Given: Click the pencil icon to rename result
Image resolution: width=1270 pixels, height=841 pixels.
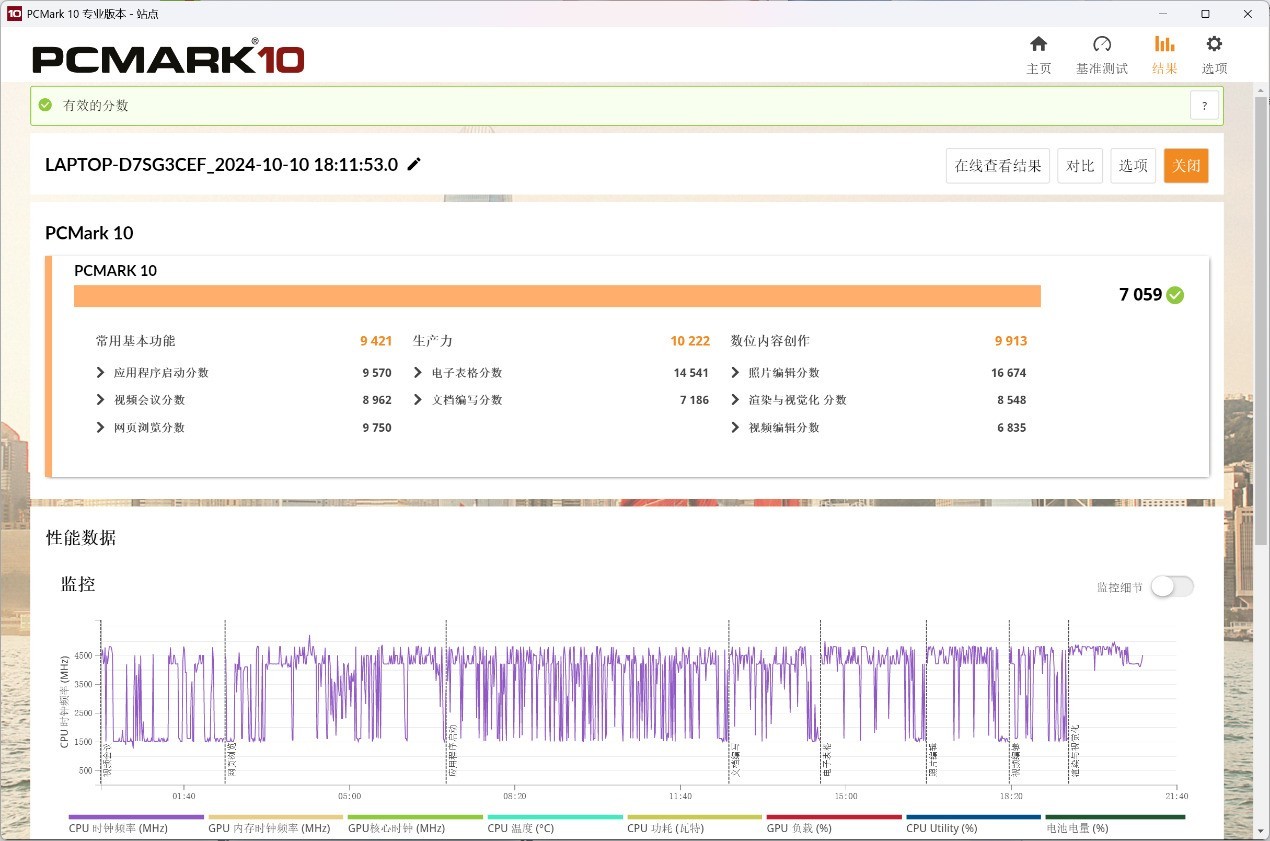Looking at the screenshot, I should (x=414, y=164).
